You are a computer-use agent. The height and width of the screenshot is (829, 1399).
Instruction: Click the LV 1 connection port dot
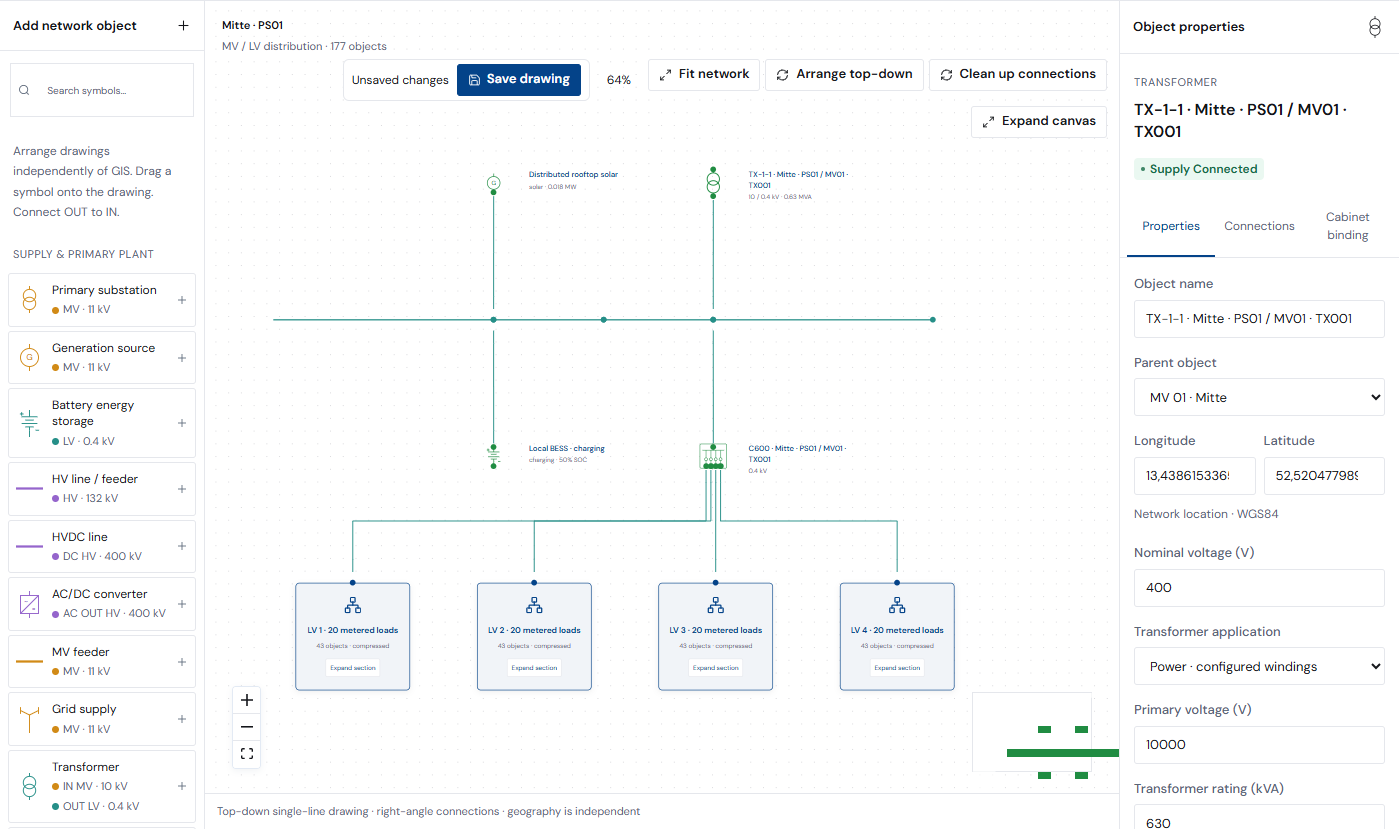click(x=353, y=582)
